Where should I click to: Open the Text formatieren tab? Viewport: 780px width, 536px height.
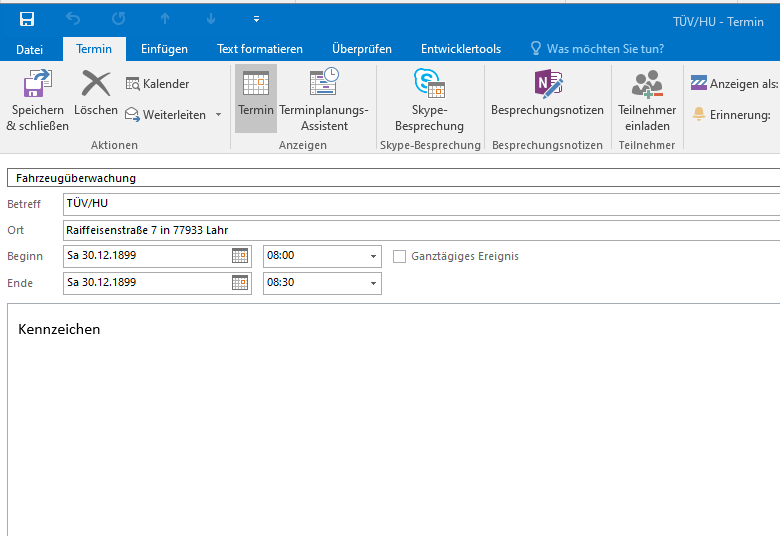coord(260,49)
